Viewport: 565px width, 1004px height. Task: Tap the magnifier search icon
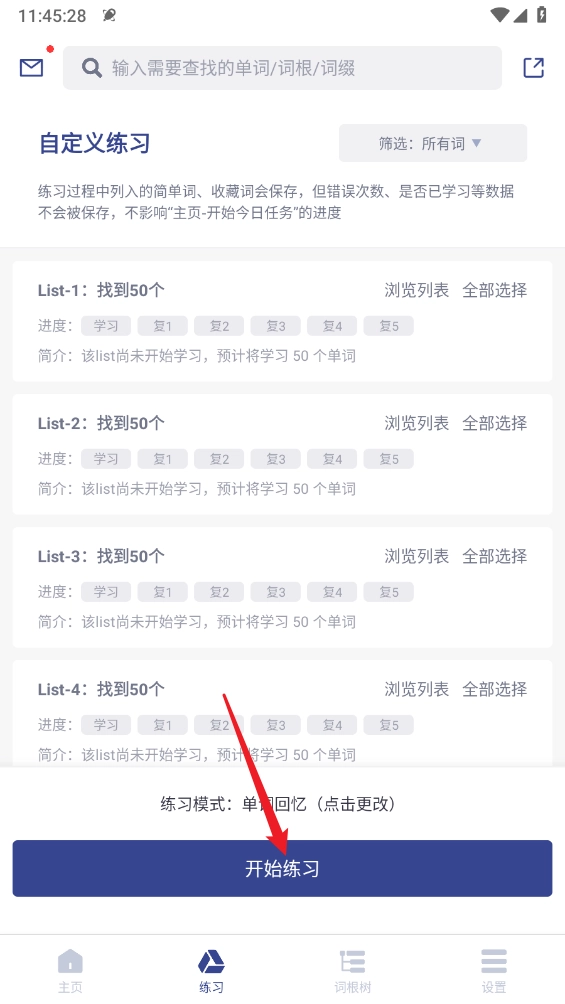coord(92,68)
